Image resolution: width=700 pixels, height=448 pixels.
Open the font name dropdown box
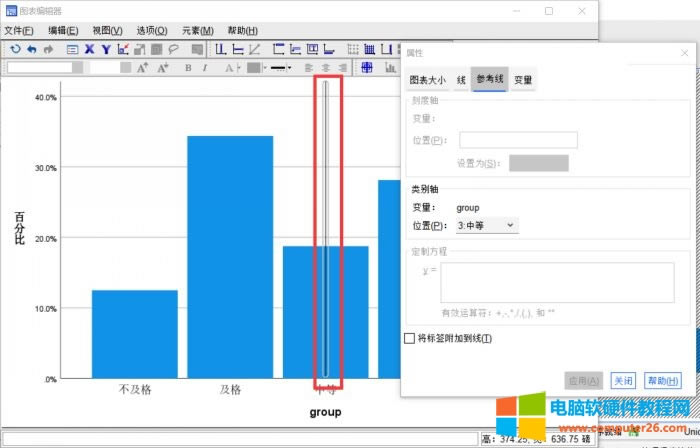(40, 68)
